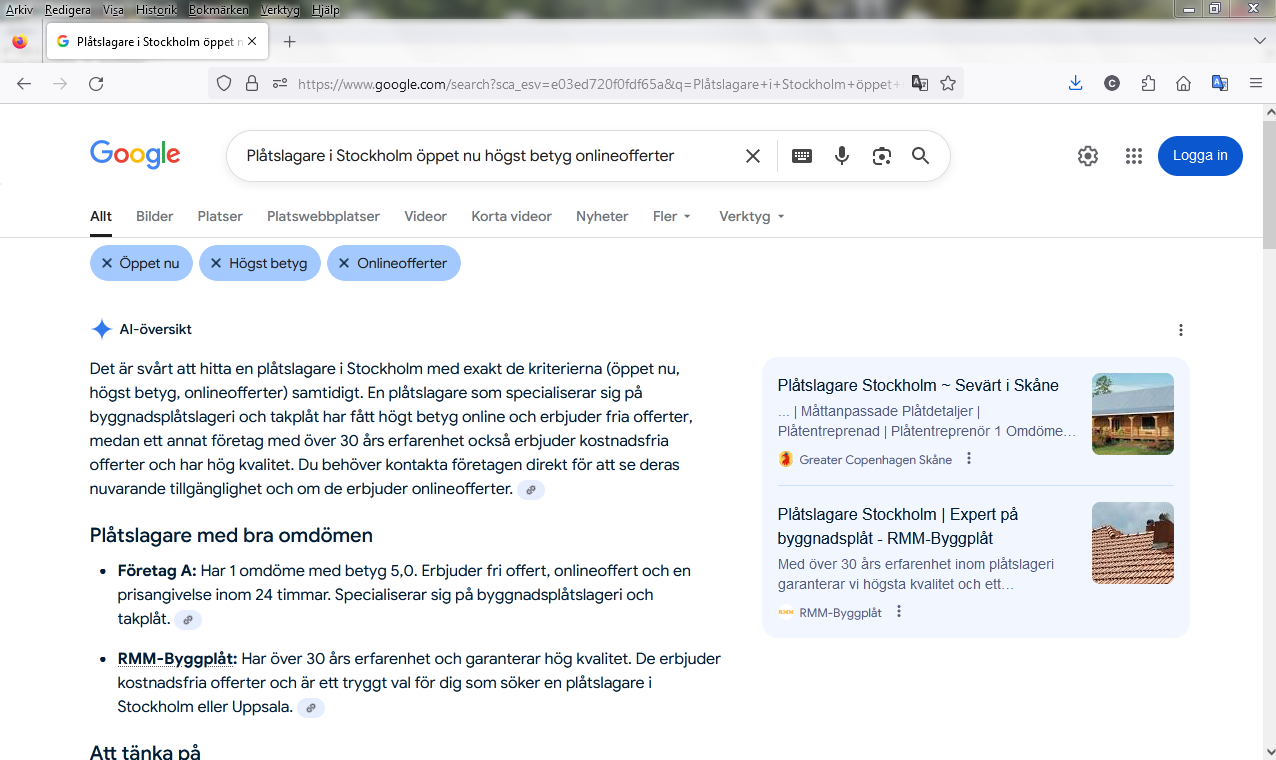The image size is (1276, 760).
Task: Start voice search with the microphone icon
Action: pos(842,156)
